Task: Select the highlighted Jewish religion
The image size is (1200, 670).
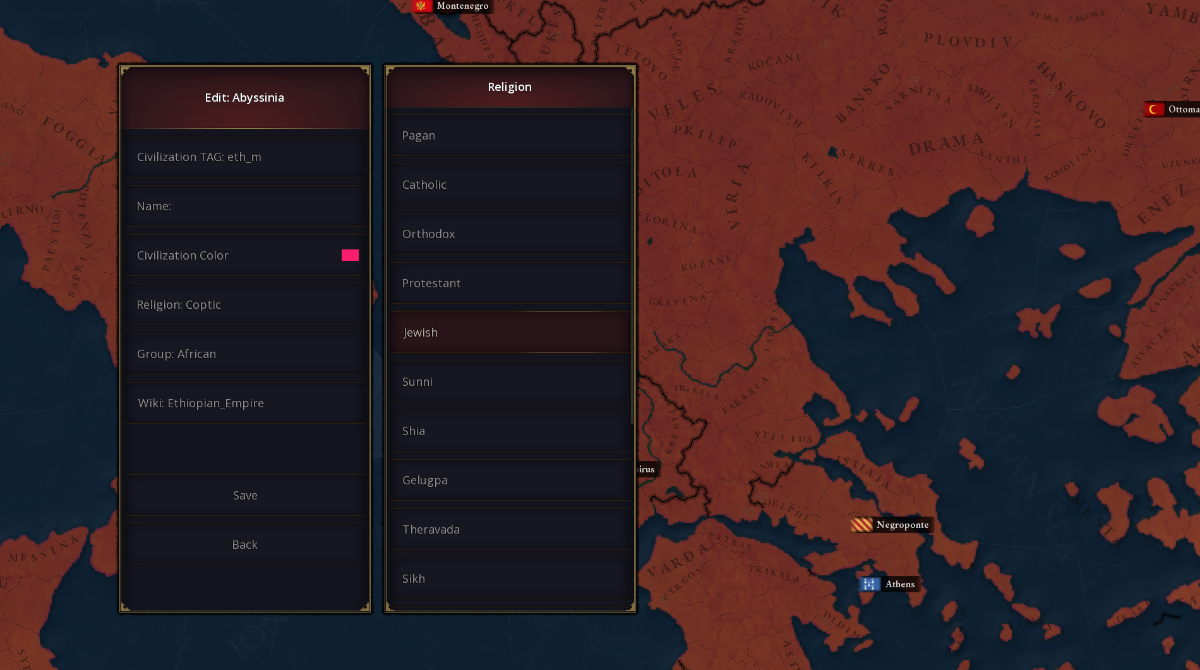Action: tap(510, 332)
